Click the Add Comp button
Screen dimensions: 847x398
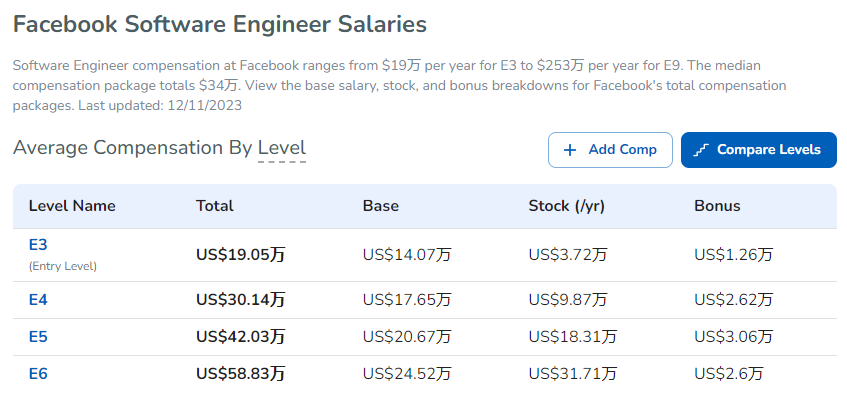[x=610, y=150]
